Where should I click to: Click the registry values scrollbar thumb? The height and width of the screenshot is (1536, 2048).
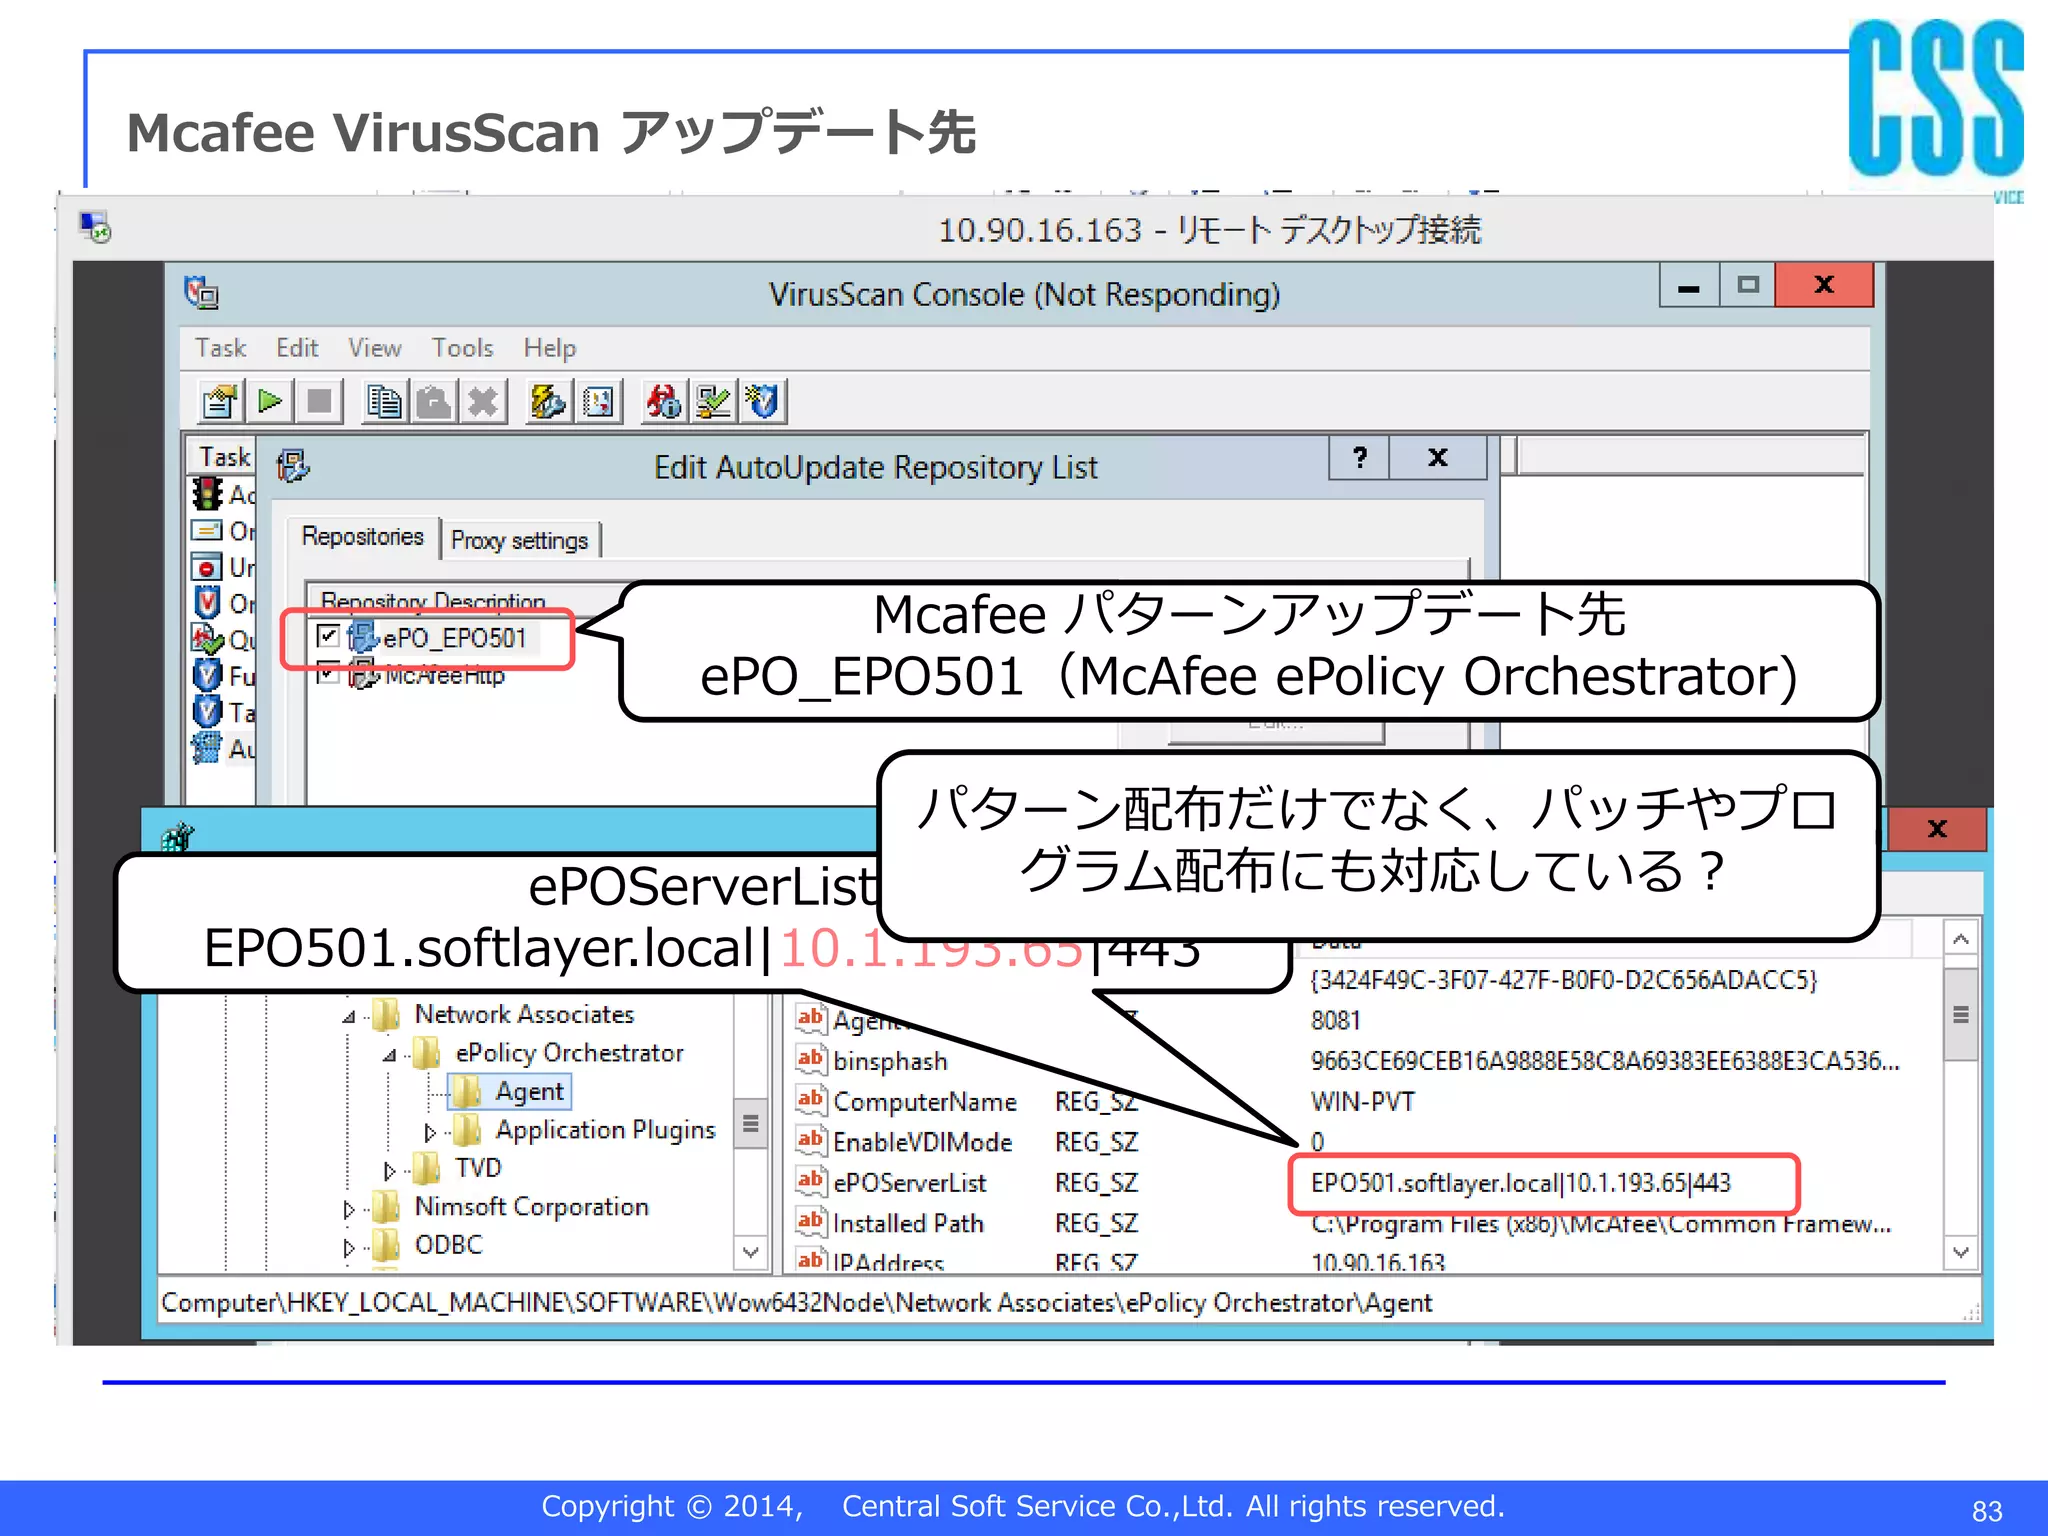click(1961, 1014)
